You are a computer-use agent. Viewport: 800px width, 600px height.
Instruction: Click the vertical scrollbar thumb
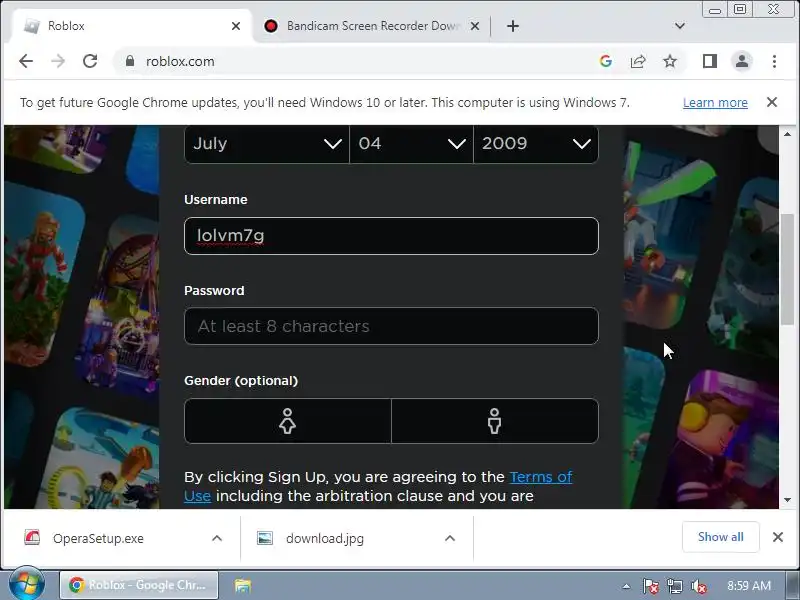point(787,269)
